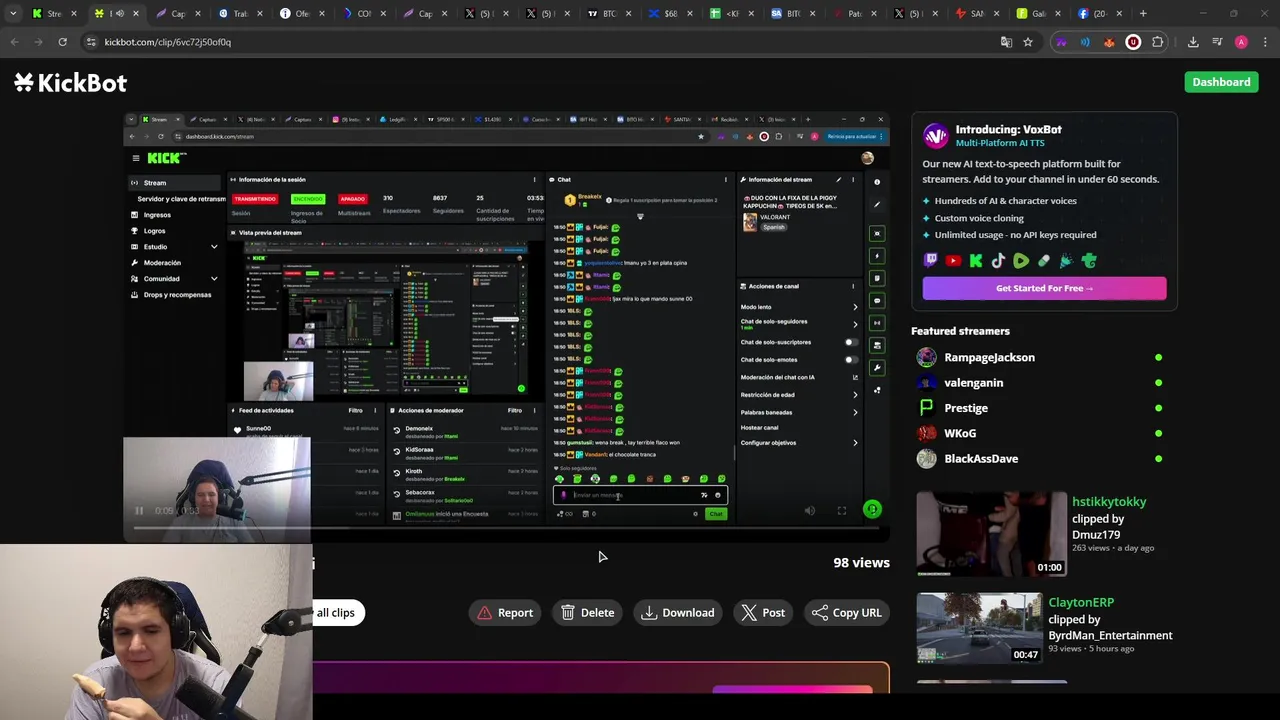This screenshot has height=720, width=1280.
Task: Toggle Chat de solo-suscriptores in the video
Action: pyautogui.click(x=851, y=342)
